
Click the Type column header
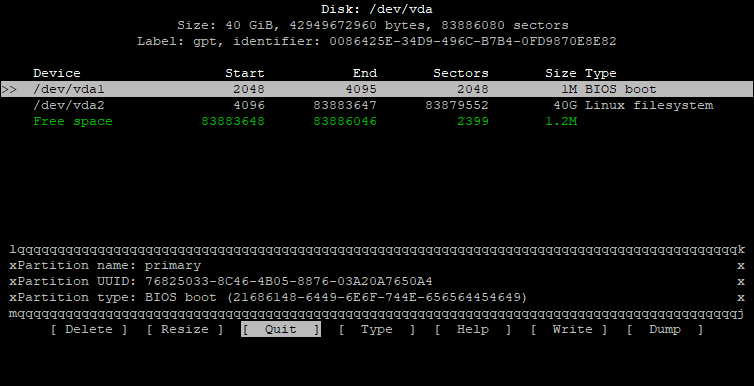point(601,73)
